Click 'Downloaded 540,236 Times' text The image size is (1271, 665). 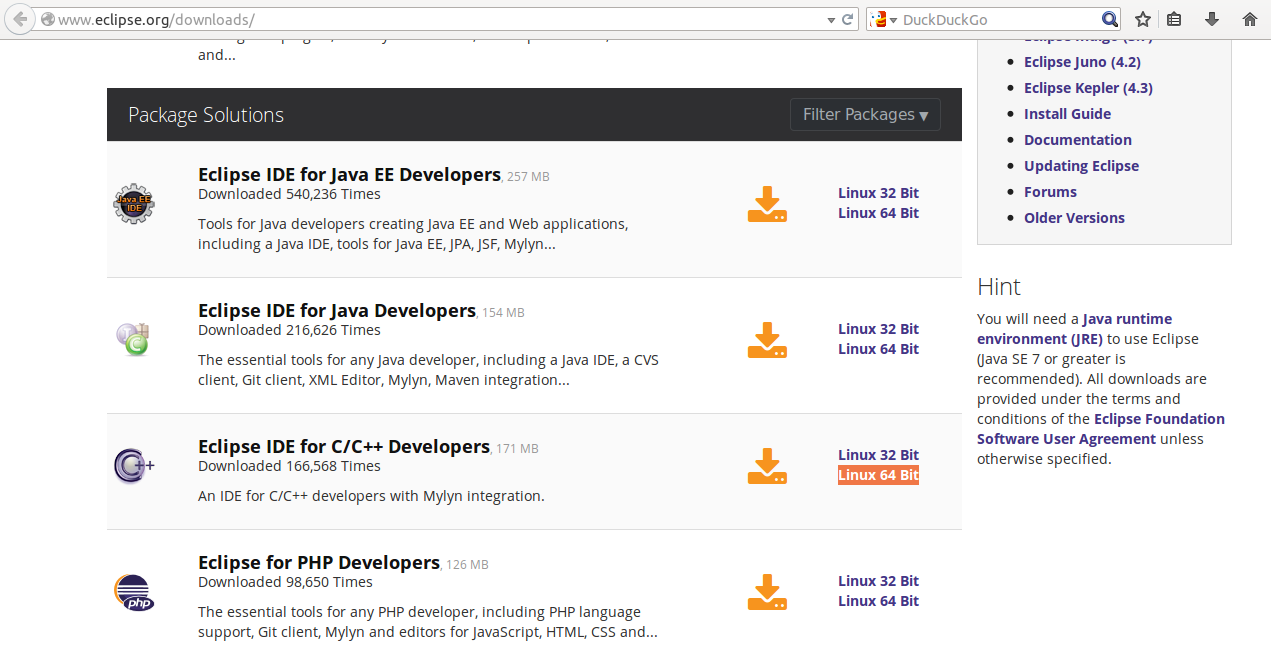click(289, 194)
